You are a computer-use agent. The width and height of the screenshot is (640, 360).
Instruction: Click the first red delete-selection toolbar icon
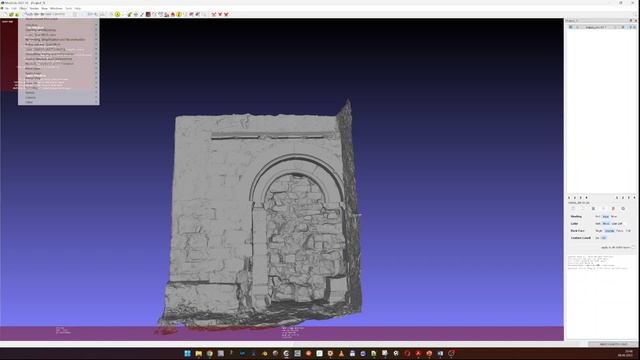(x=213, y=14)
